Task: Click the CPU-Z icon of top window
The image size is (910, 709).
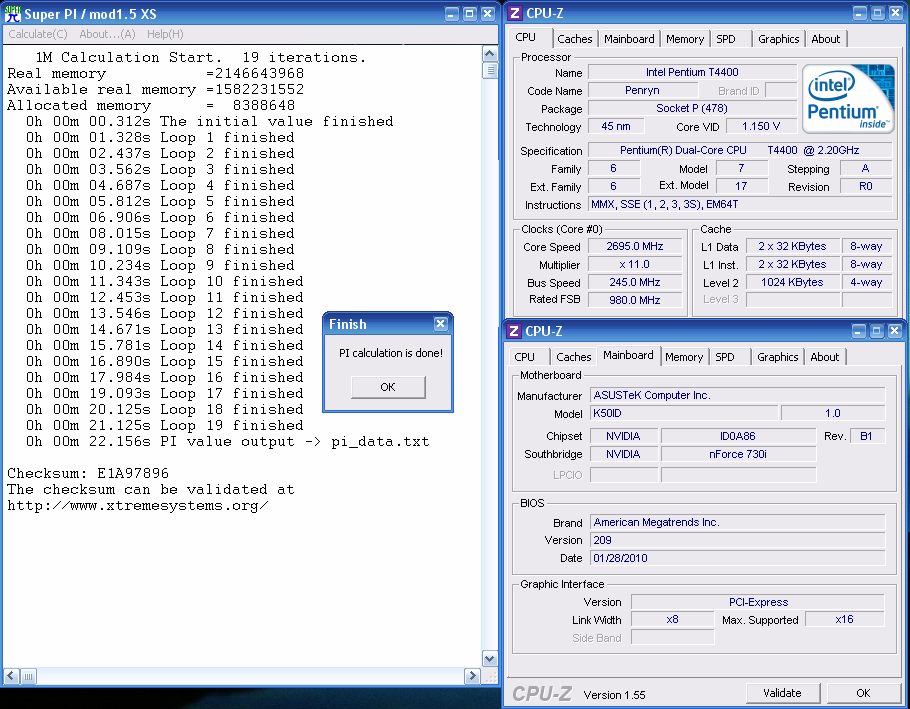Action: tap(514, 13)
